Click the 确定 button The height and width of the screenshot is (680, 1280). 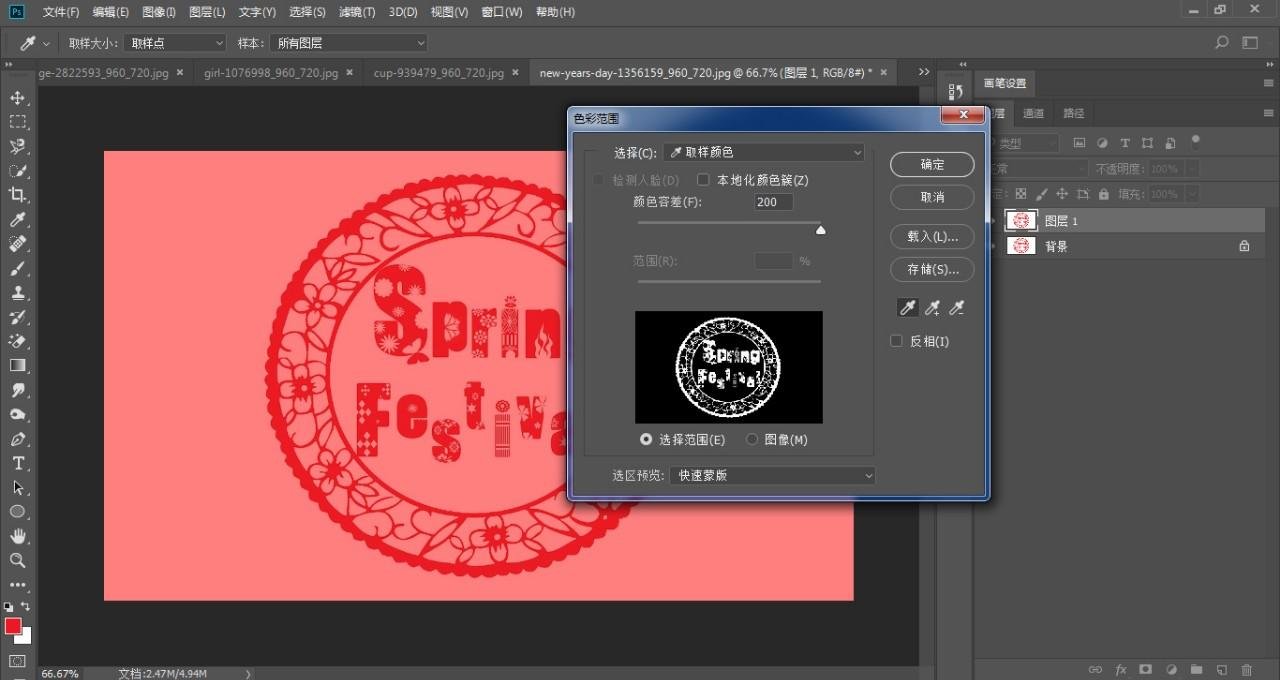931,164
